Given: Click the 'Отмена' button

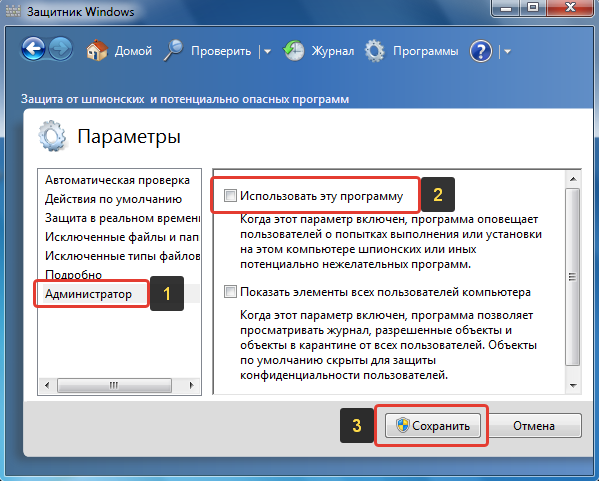Looking at the screenshot, I should pyautogui.click(x=533, y=426).
